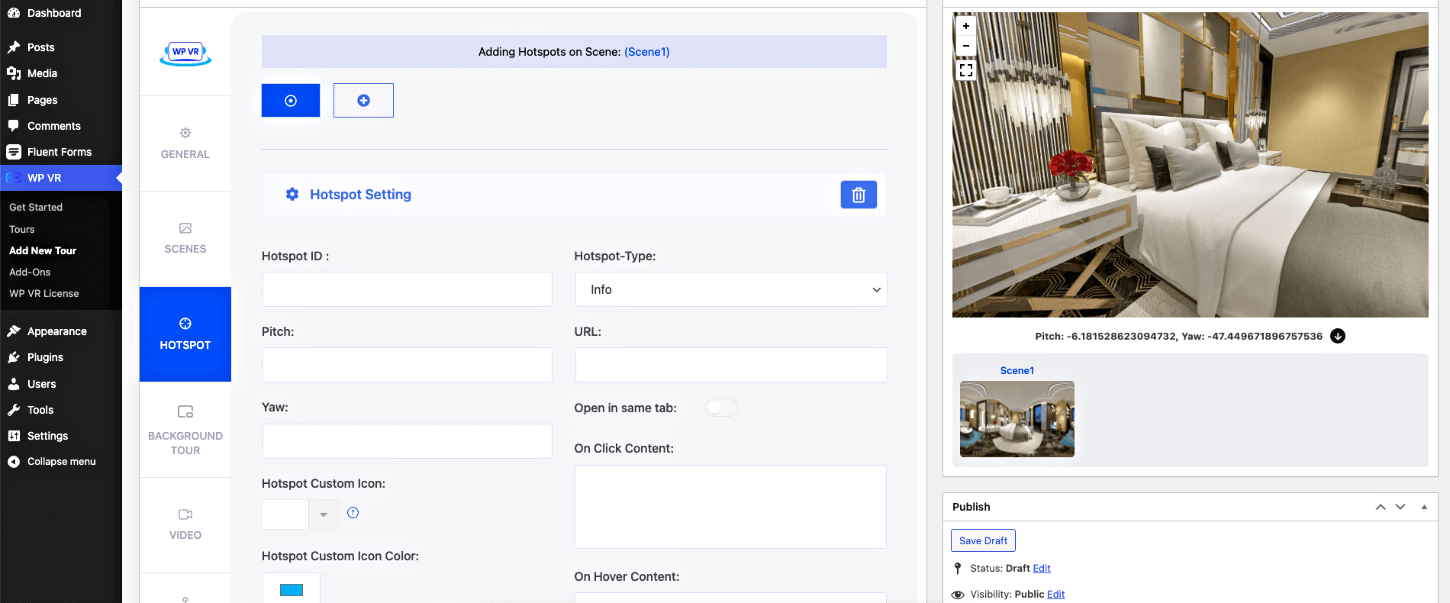
Task: Toggle fullscreen on the tour preview
Action: tap(966, 70)
